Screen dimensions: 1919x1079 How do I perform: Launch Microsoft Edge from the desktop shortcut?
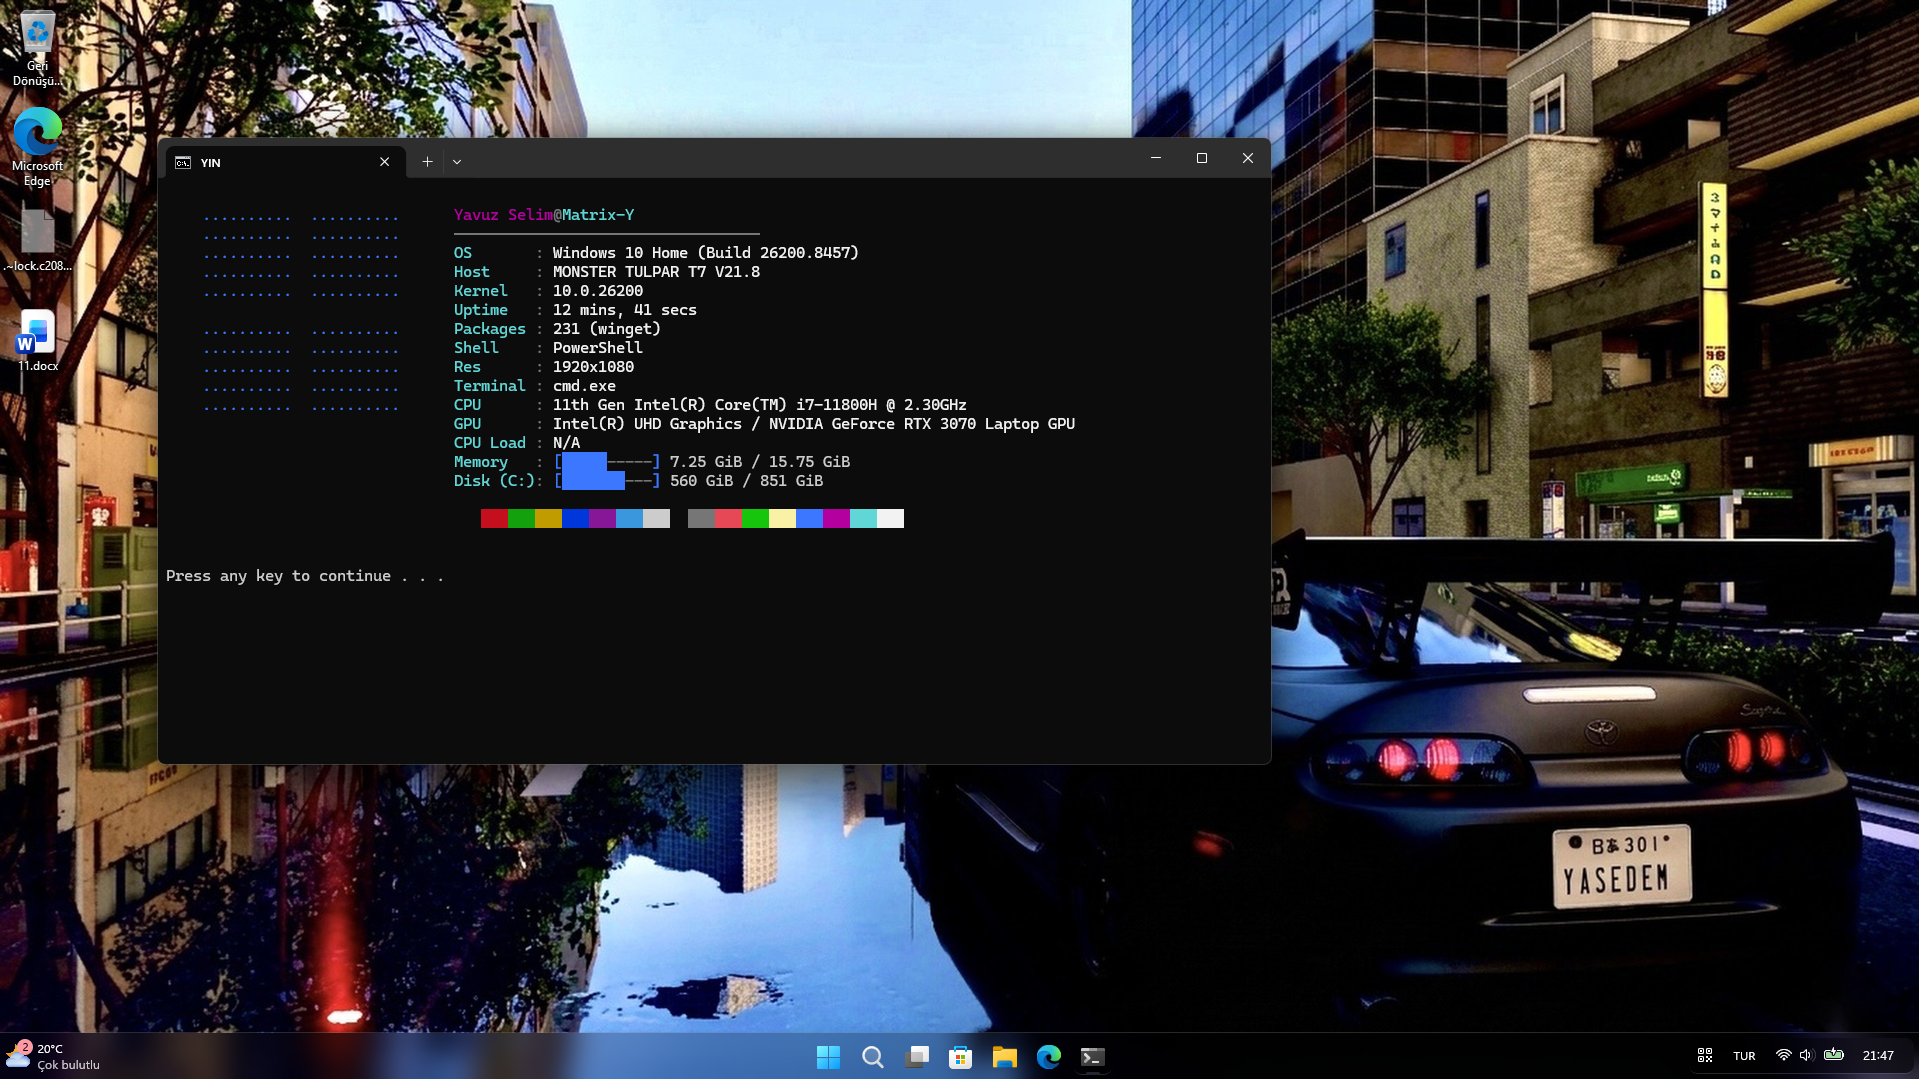[37, 147]
